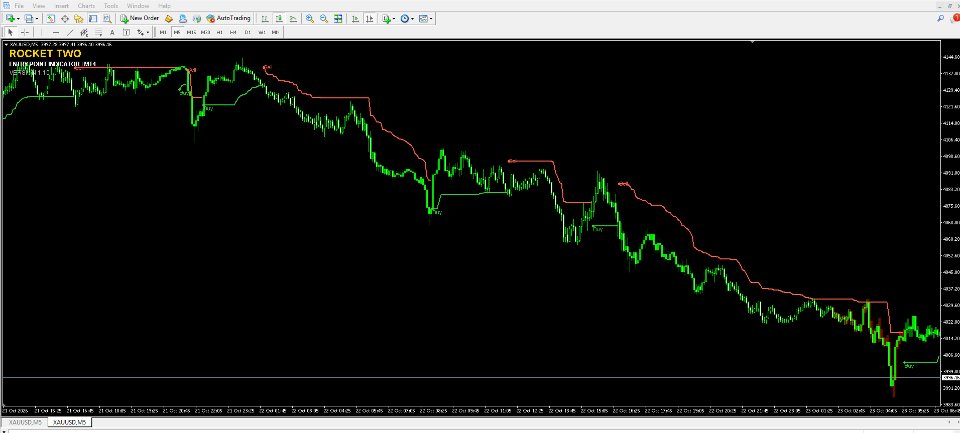Launch MetaEditor with the gold book icon
This screenshot has height=433, width=960.
[x=168, y=18]
